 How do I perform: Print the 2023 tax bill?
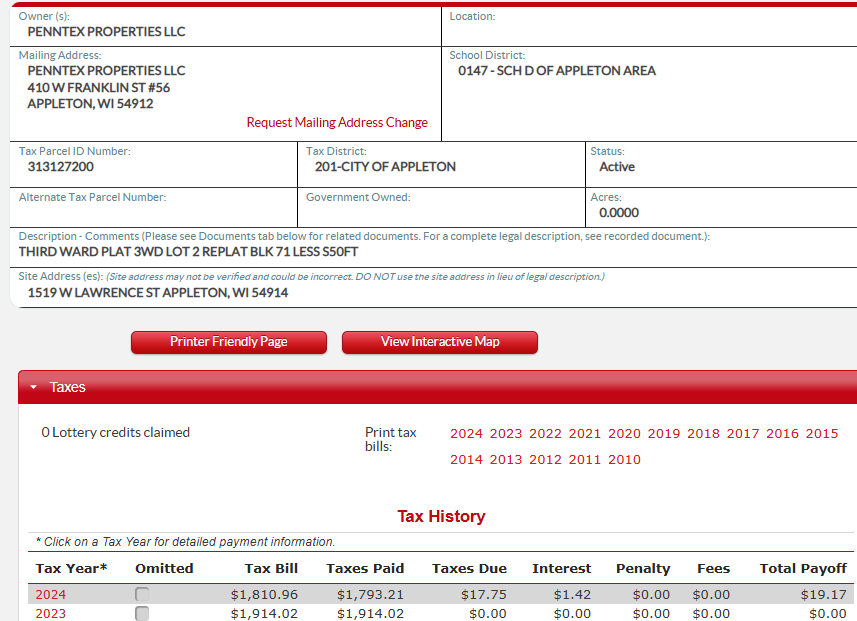[506, 434]
